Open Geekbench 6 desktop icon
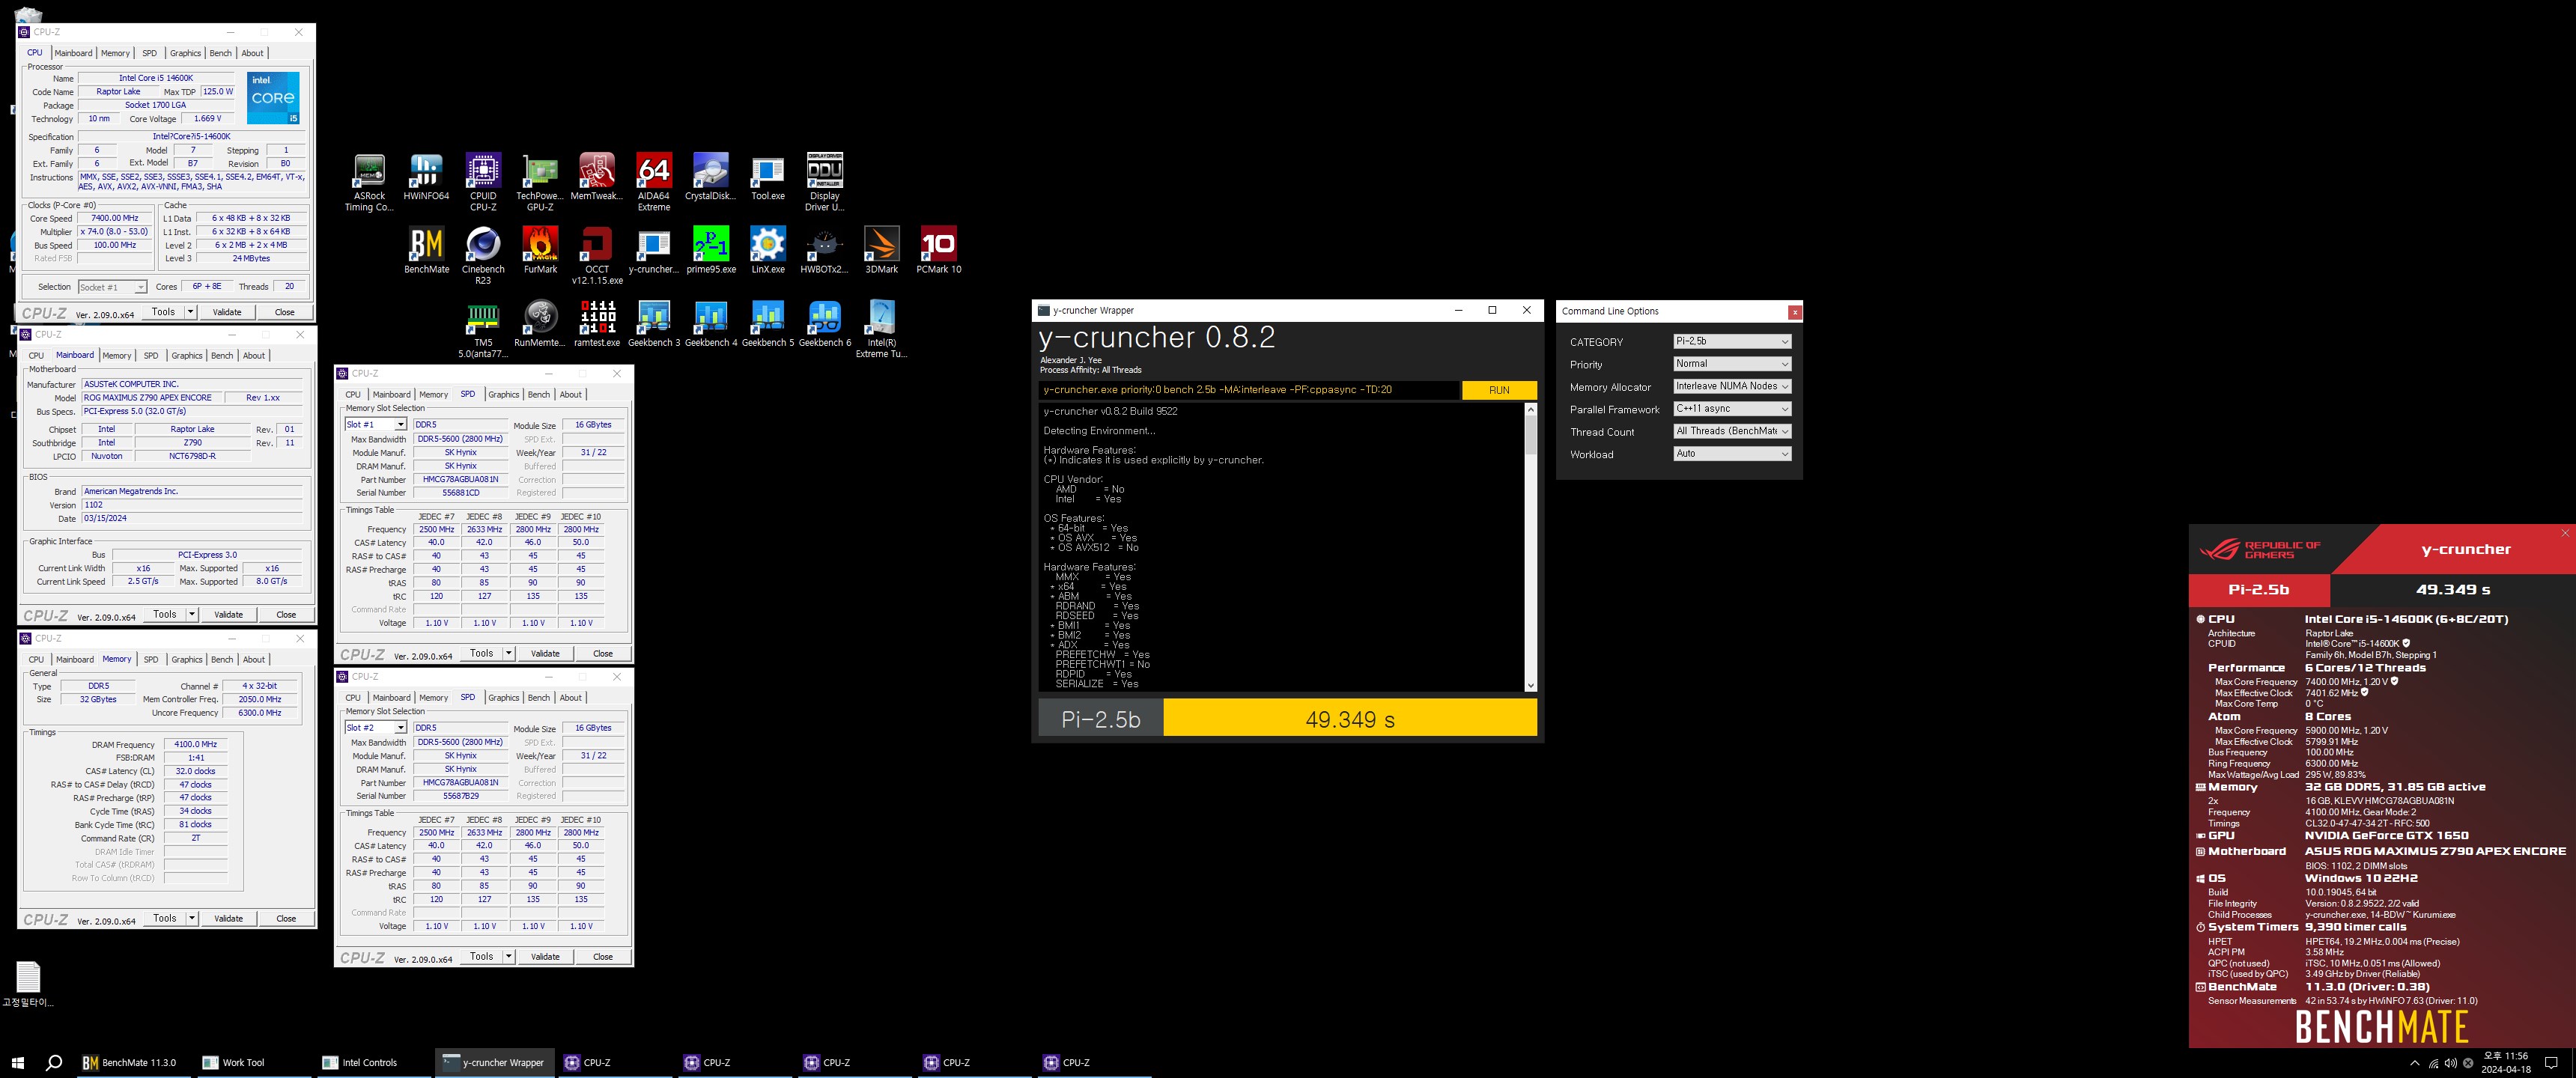Screen dimensions: 2576x1078 pos(825,324)
